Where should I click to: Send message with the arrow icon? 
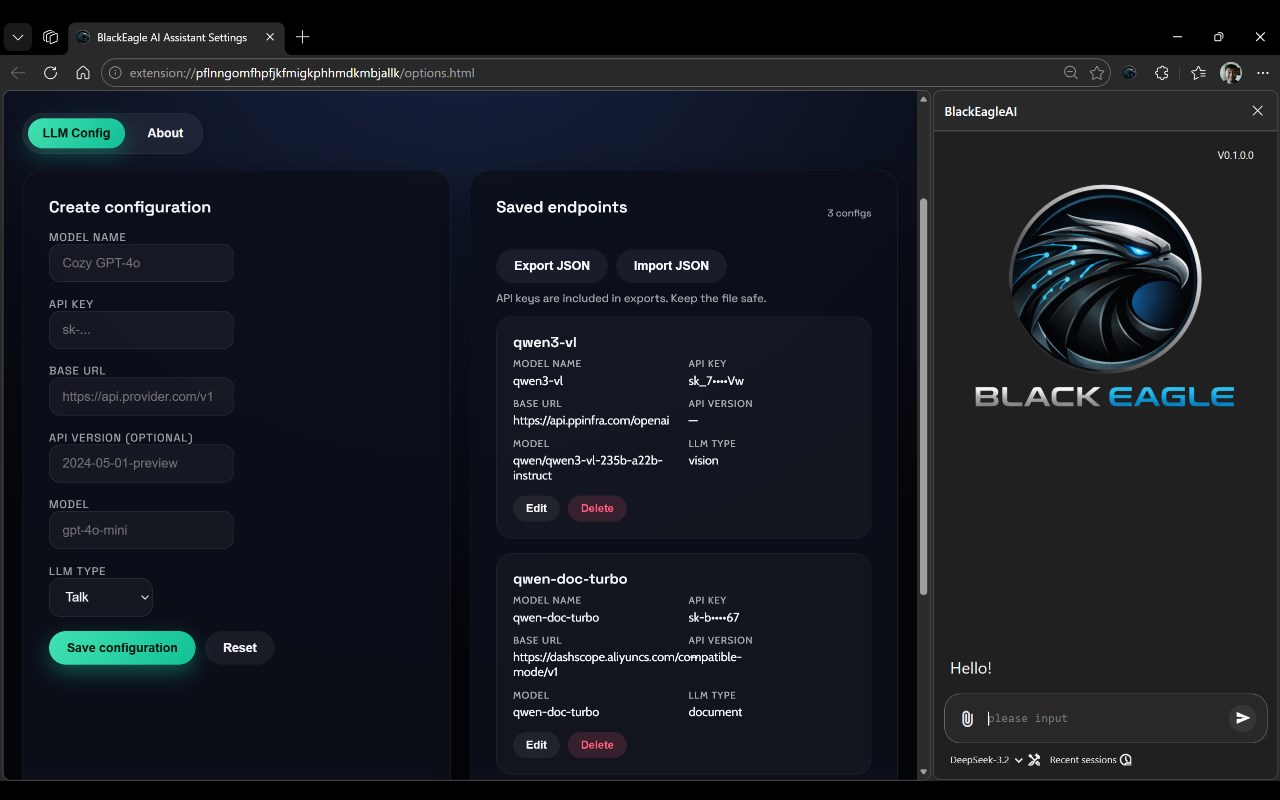coord(1242,718)
